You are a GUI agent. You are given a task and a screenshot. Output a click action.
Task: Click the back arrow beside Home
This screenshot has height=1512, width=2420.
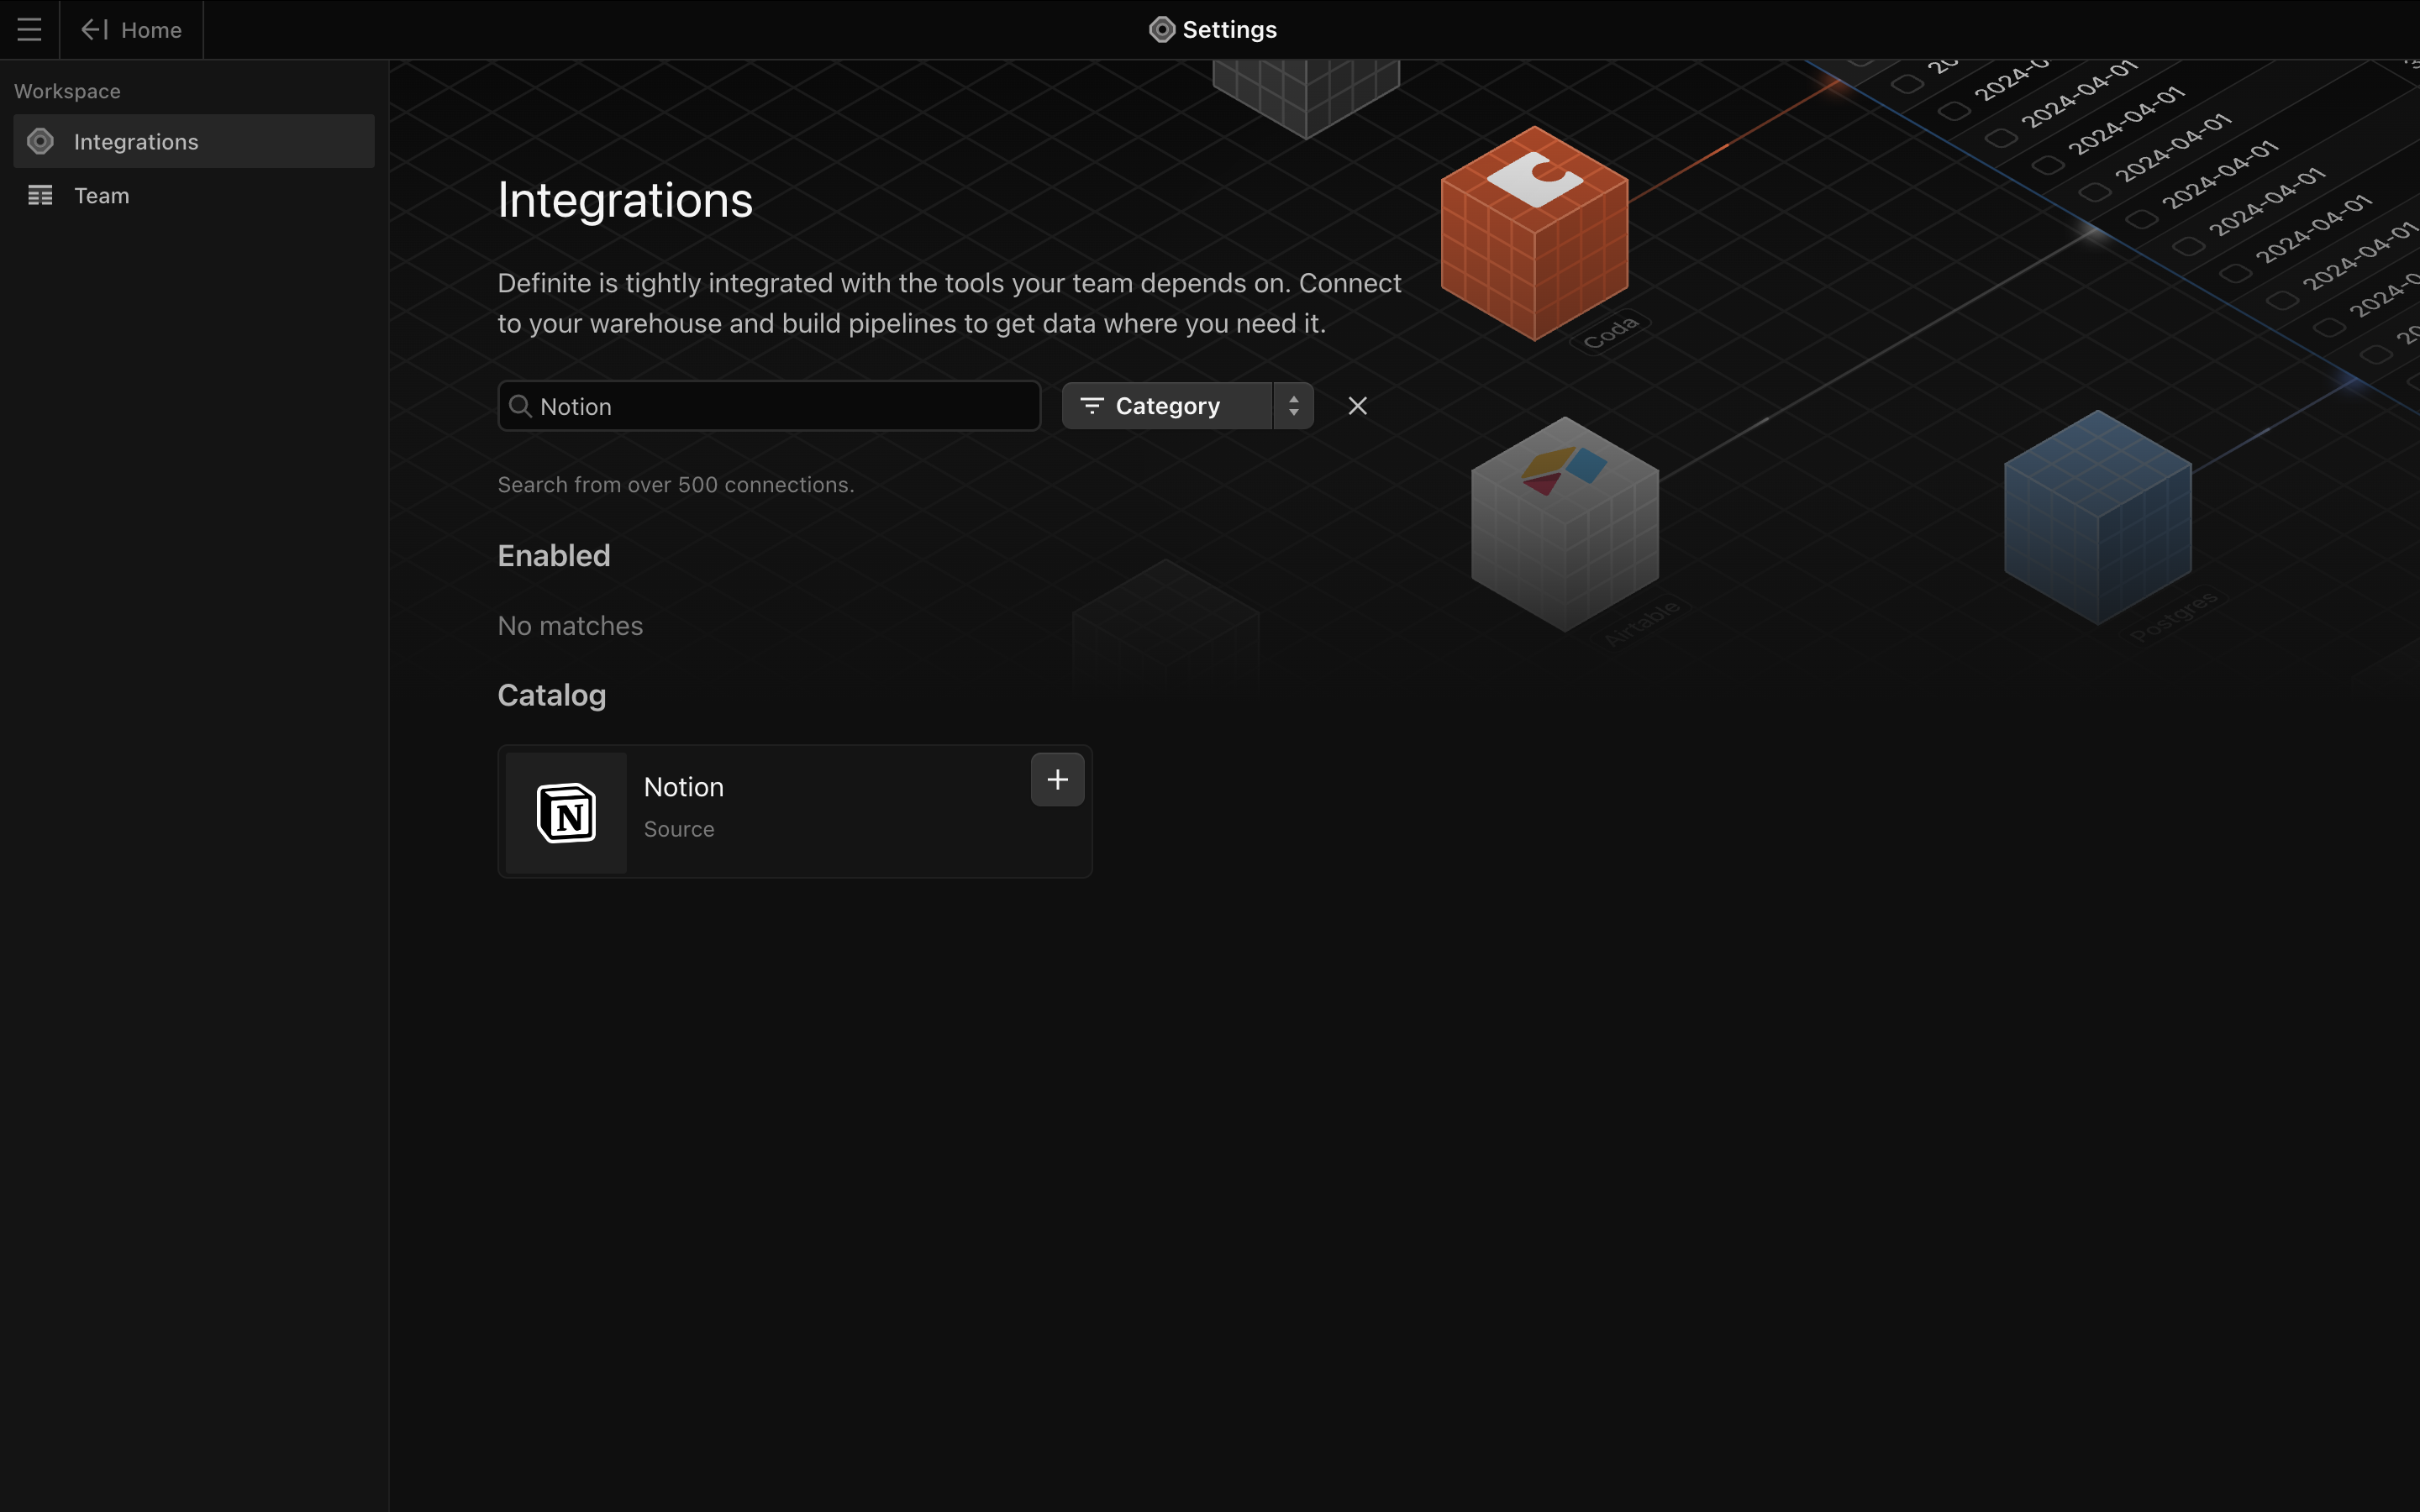(94, 30)
